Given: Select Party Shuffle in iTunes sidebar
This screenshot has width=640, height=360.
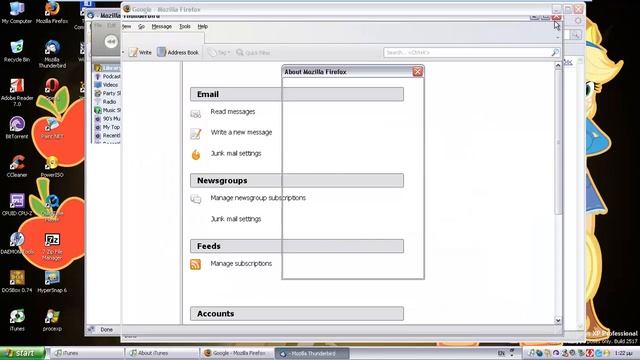Looking at the screenshot, I should tap(107, 93).
